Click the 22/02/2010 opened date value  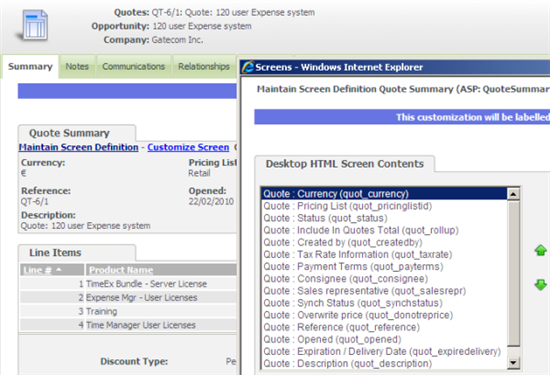click(211, 201)
